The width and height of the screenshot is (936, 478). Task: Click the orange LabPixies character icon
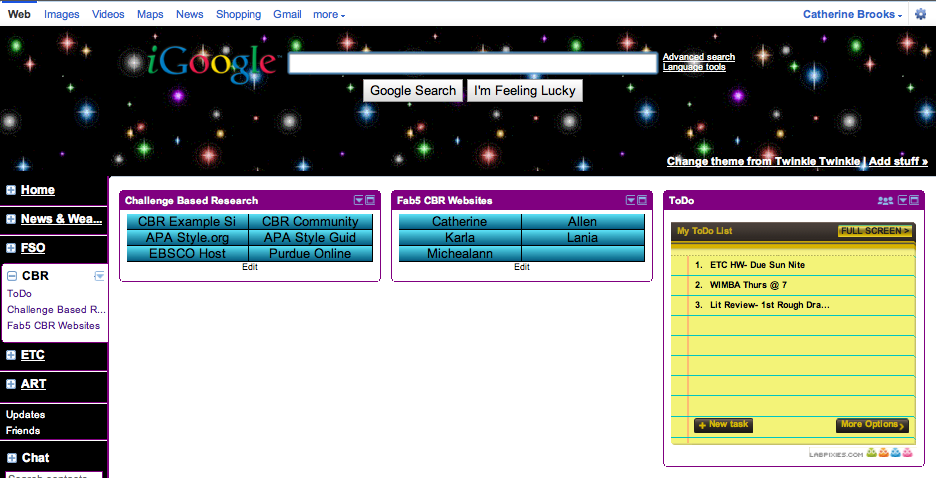coord(883,453)
